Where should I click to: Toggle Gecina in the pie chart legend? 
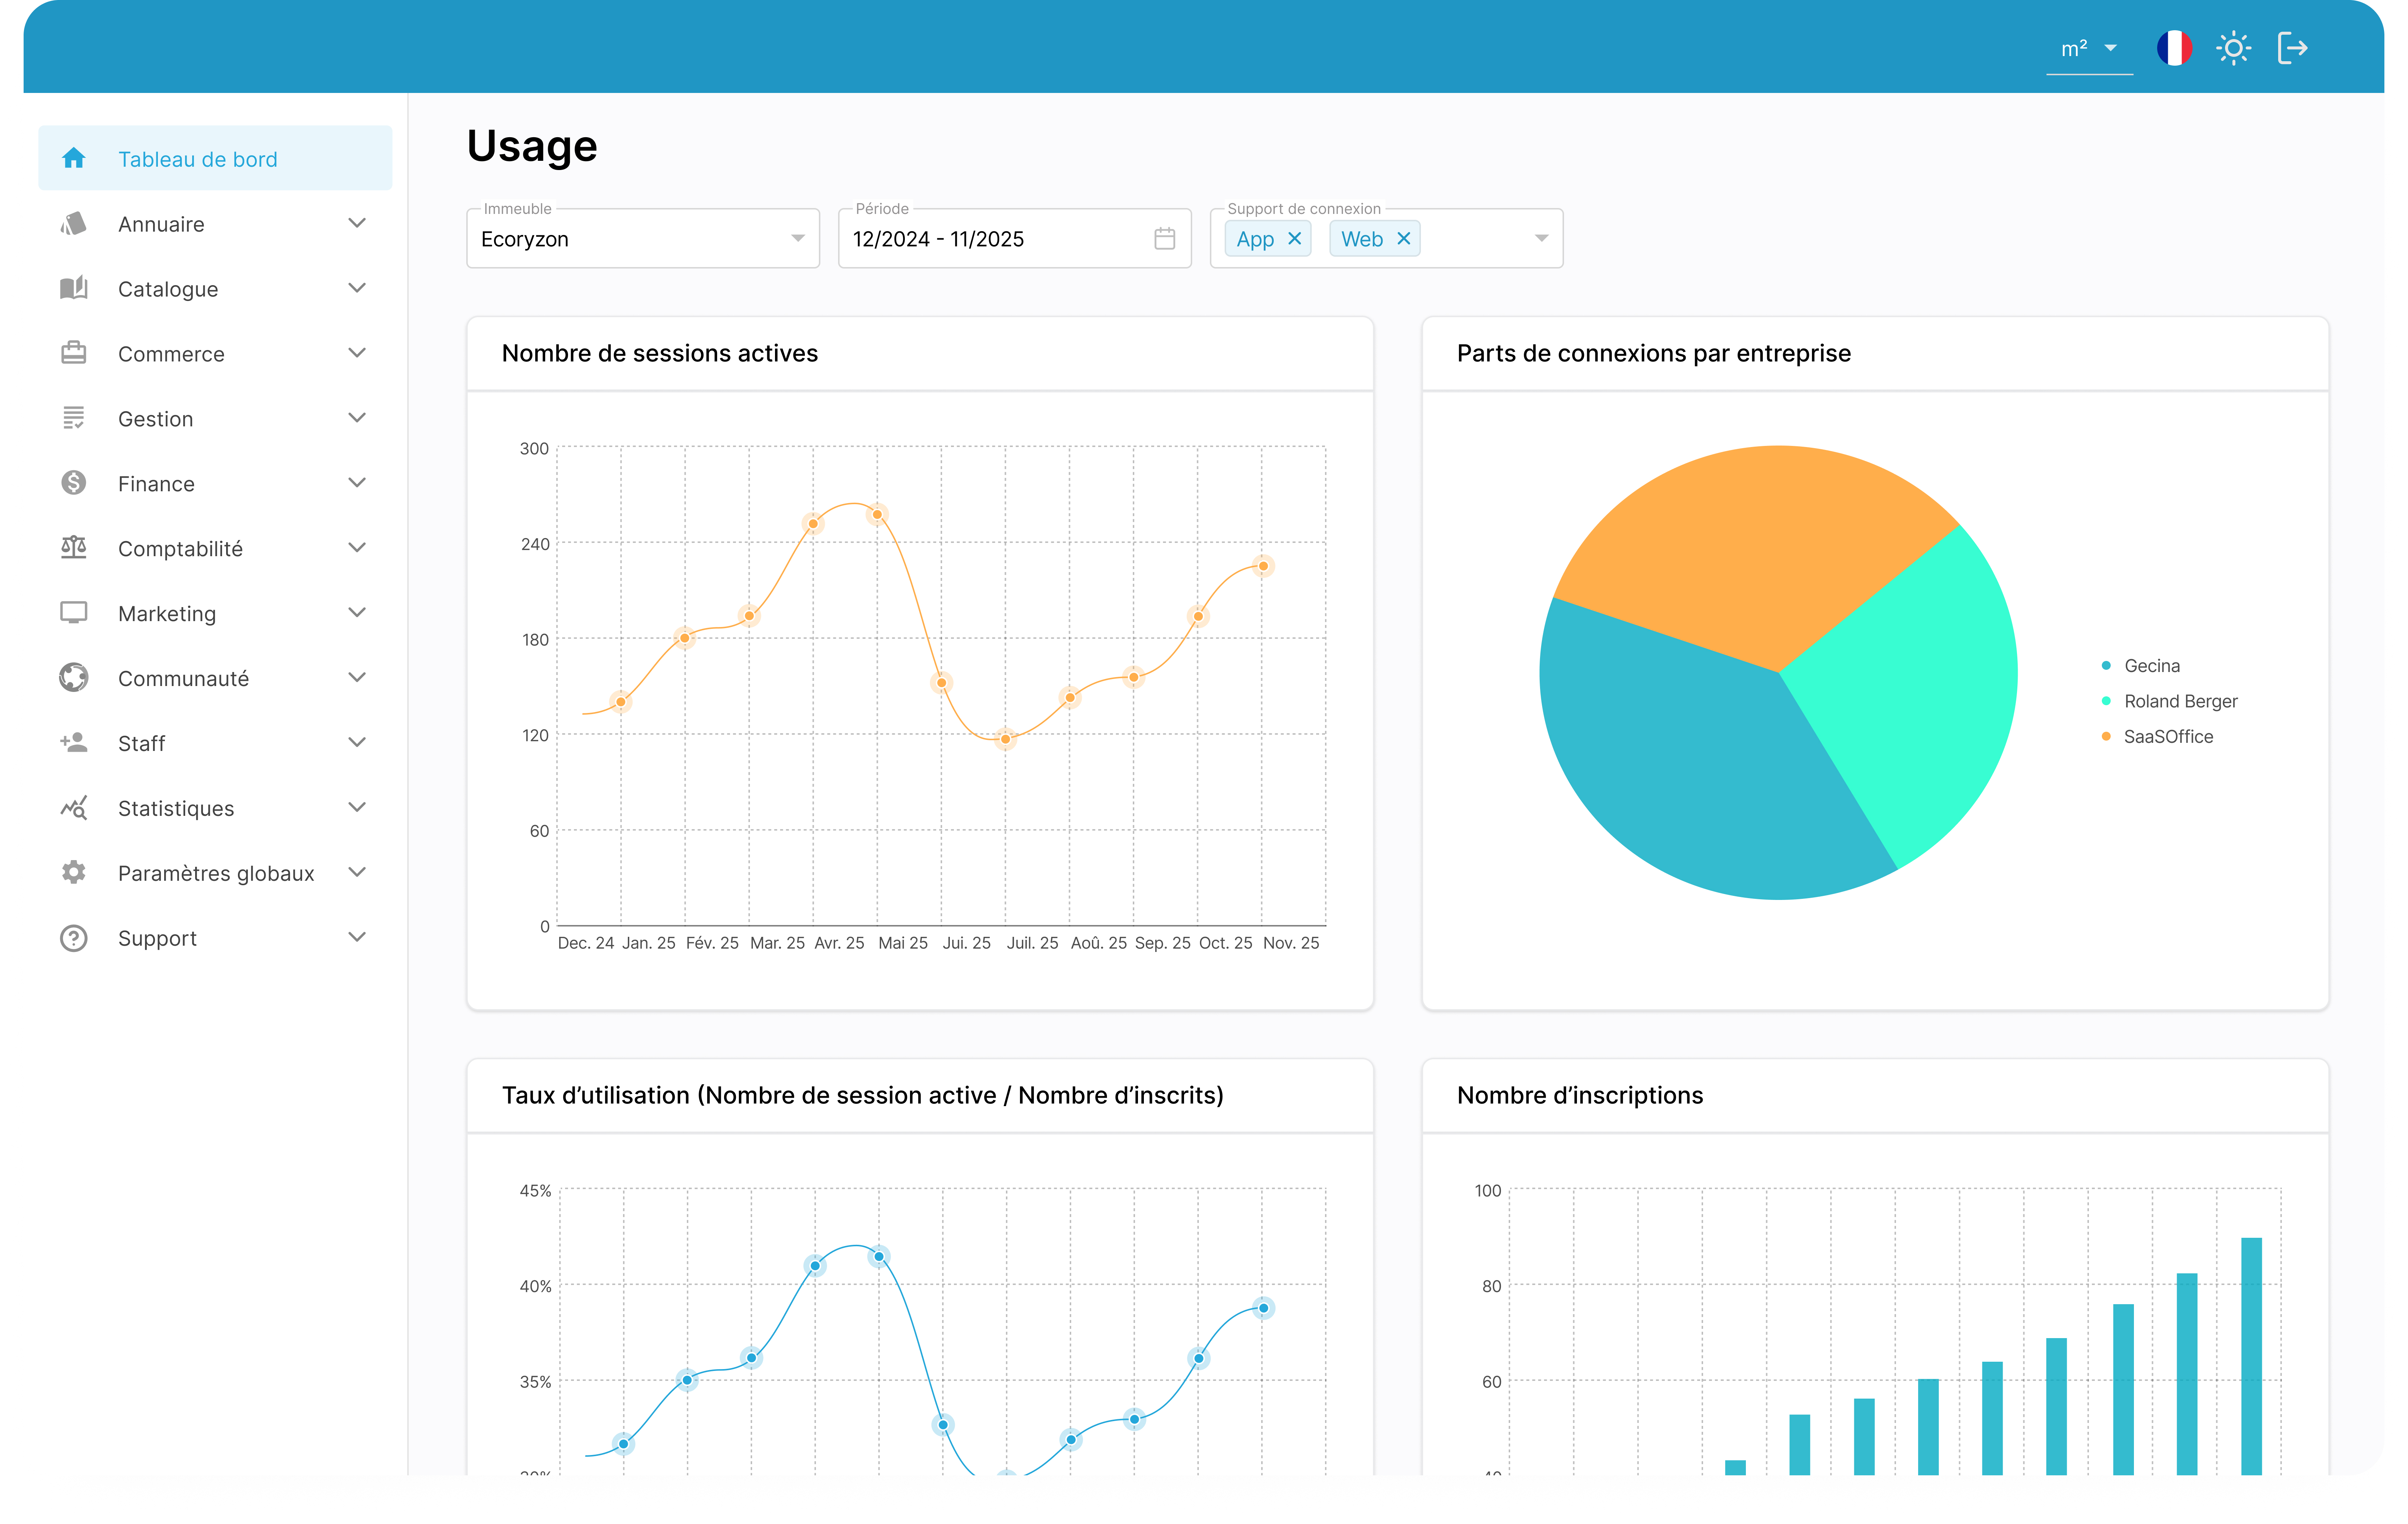[2141, 666]
